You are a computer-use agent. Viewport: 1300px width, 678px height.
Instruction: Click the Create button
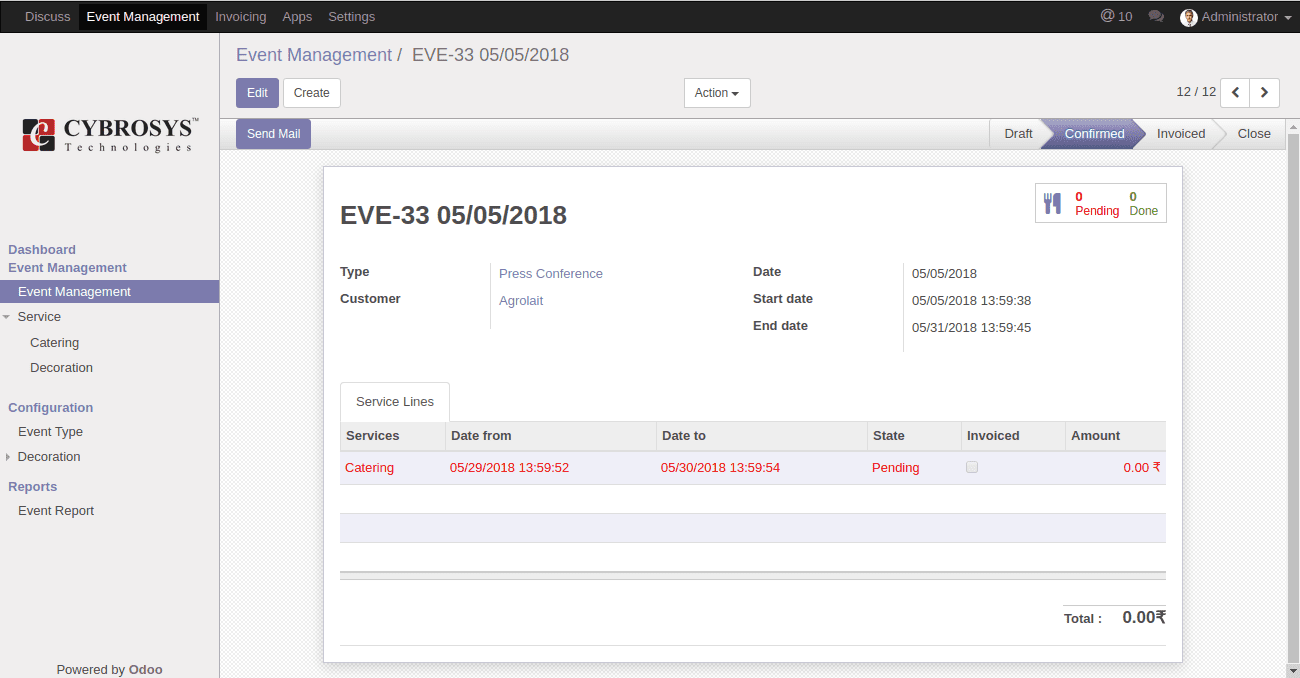312,93
